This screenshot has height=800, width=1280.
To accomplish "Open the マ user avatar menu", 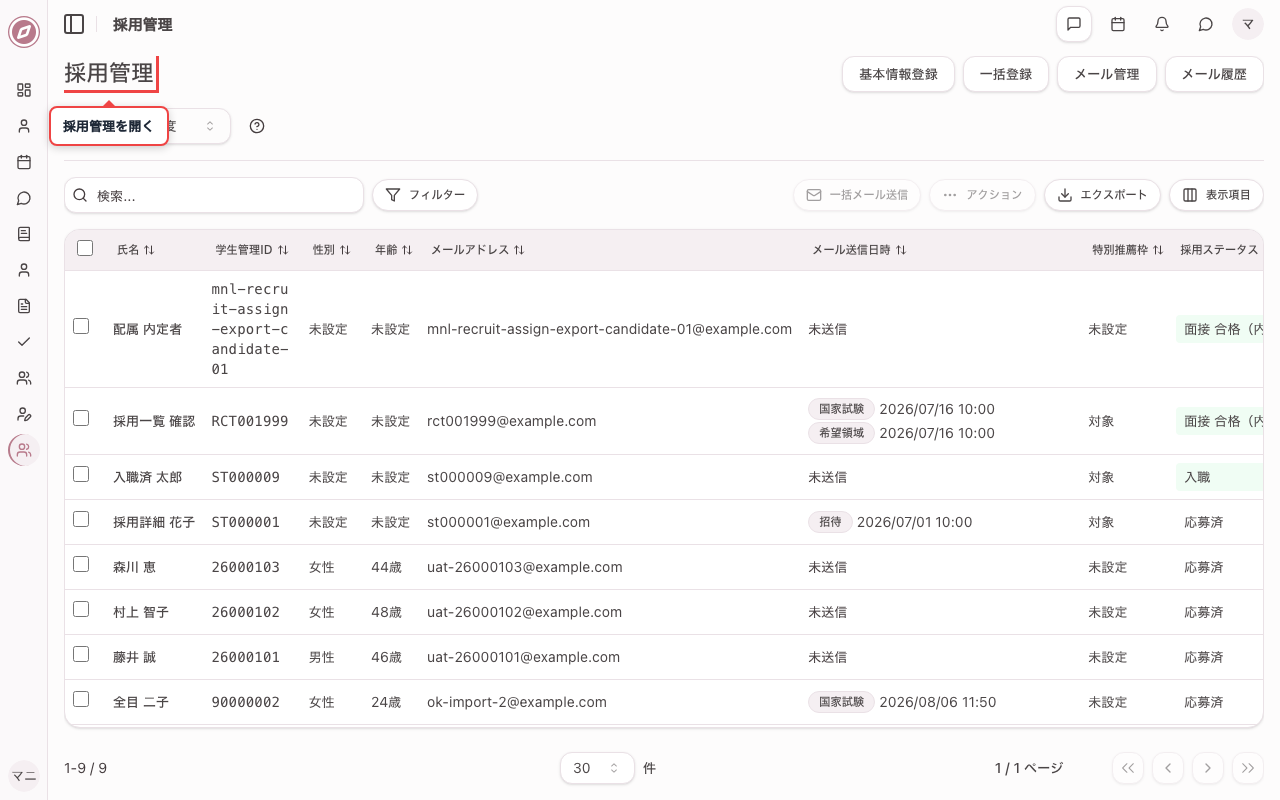I will (1248, 24).
